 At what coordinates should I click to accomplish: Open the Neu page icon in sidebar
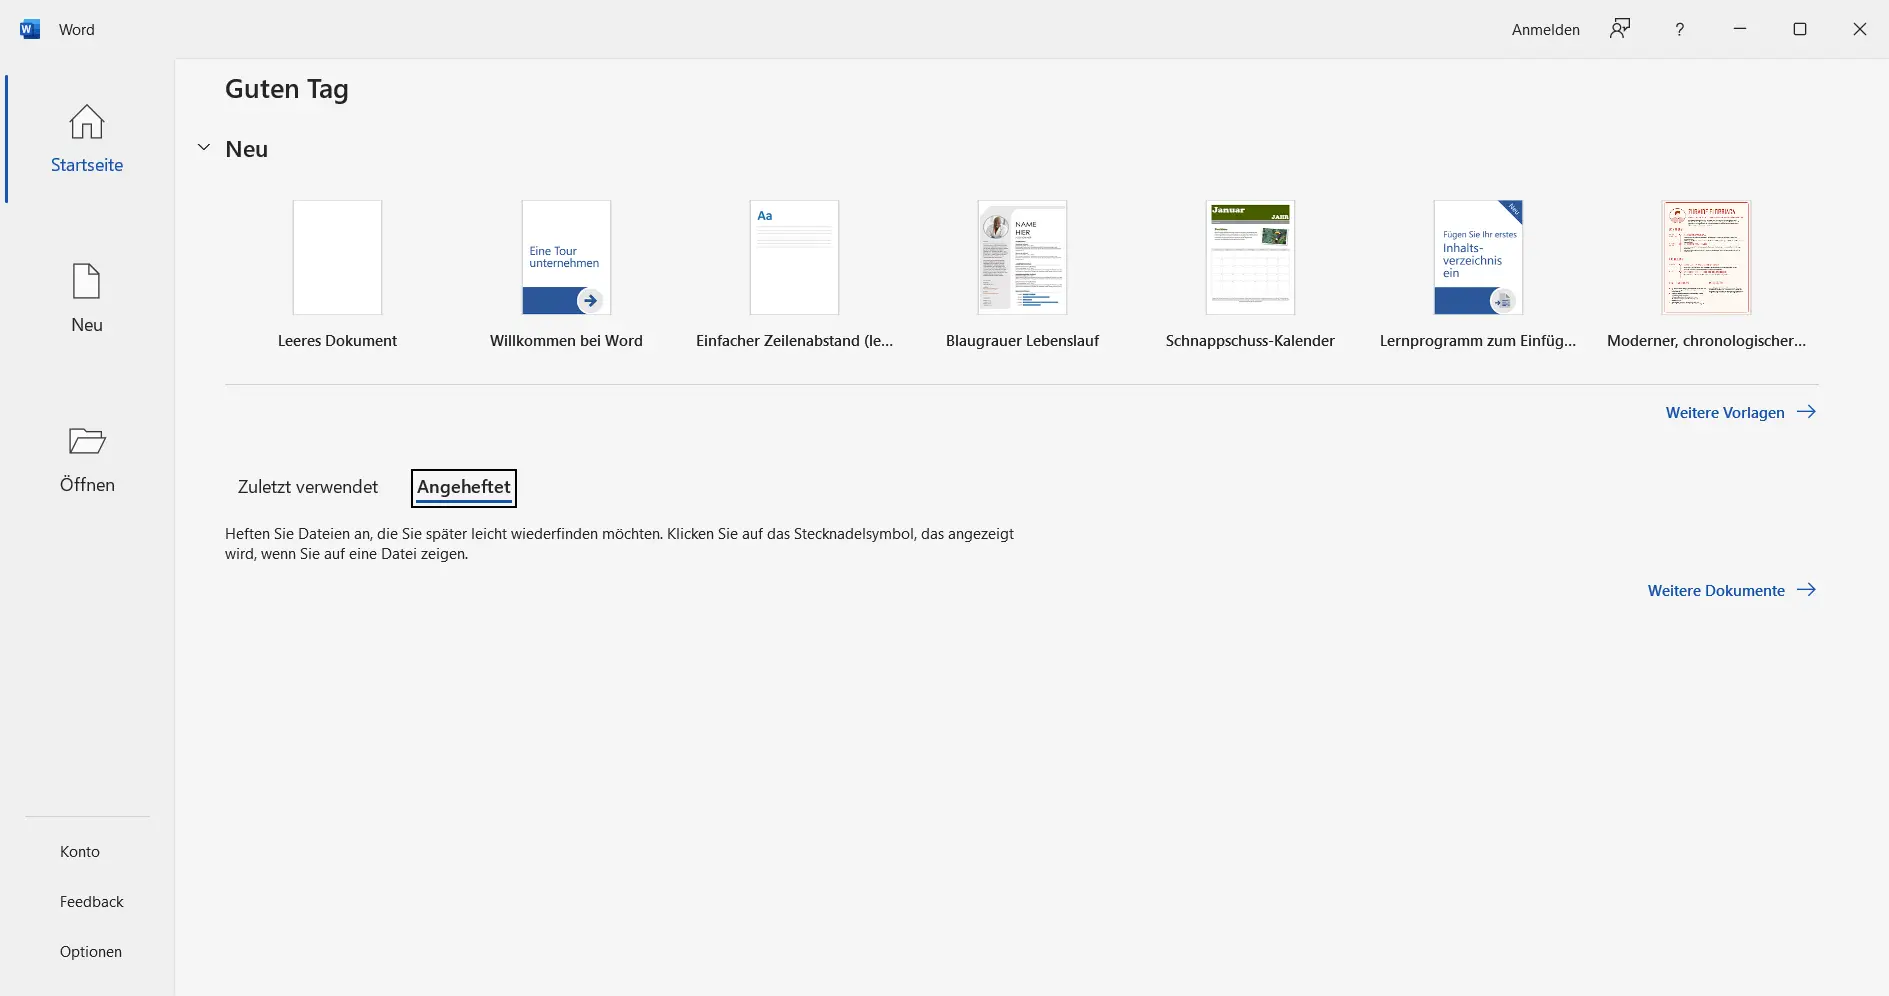coord(87,282)
